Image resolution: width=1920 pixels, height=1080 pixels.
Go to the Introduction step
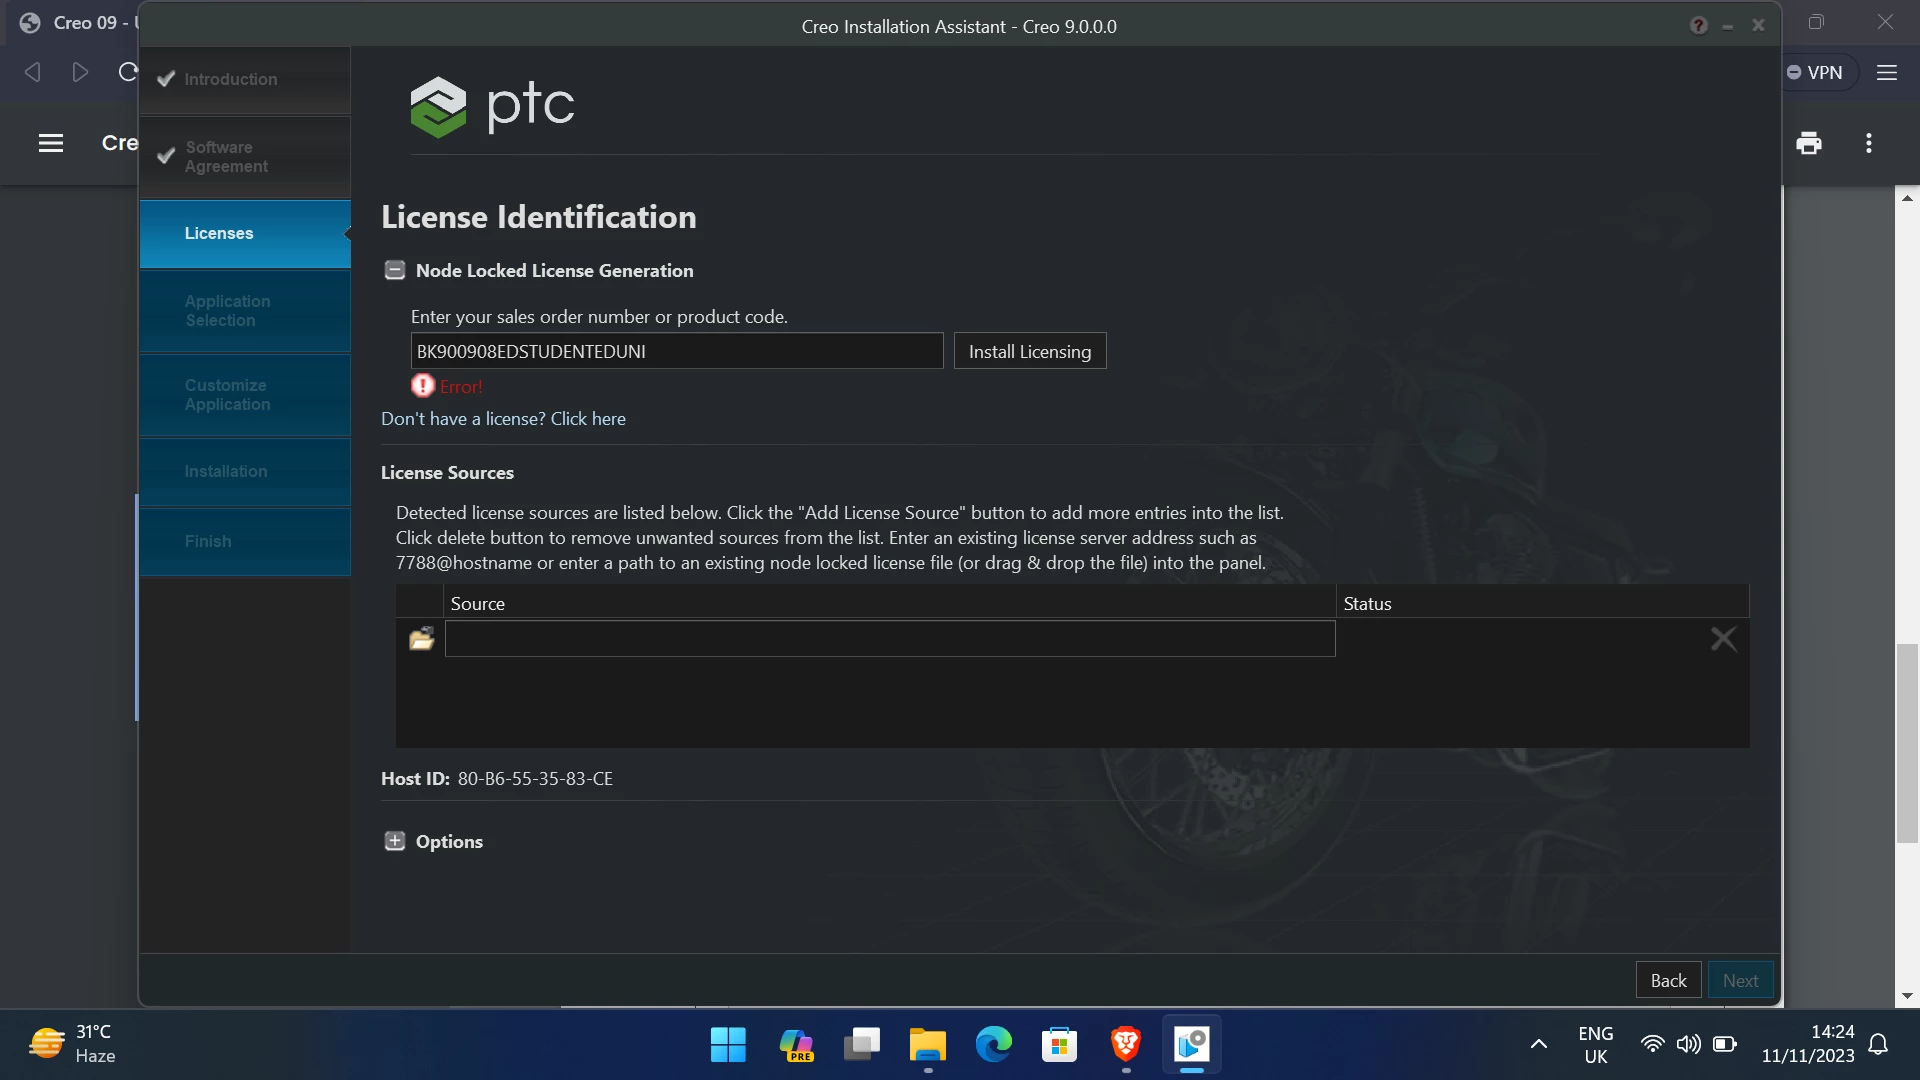point(230,79)
